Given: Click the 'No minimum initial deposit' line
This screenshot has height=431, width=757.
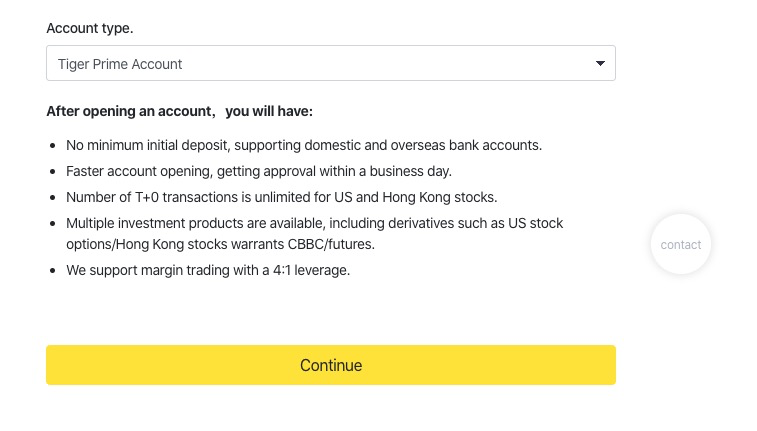Looking at the screenshot, I should click(x=303, y=145).
